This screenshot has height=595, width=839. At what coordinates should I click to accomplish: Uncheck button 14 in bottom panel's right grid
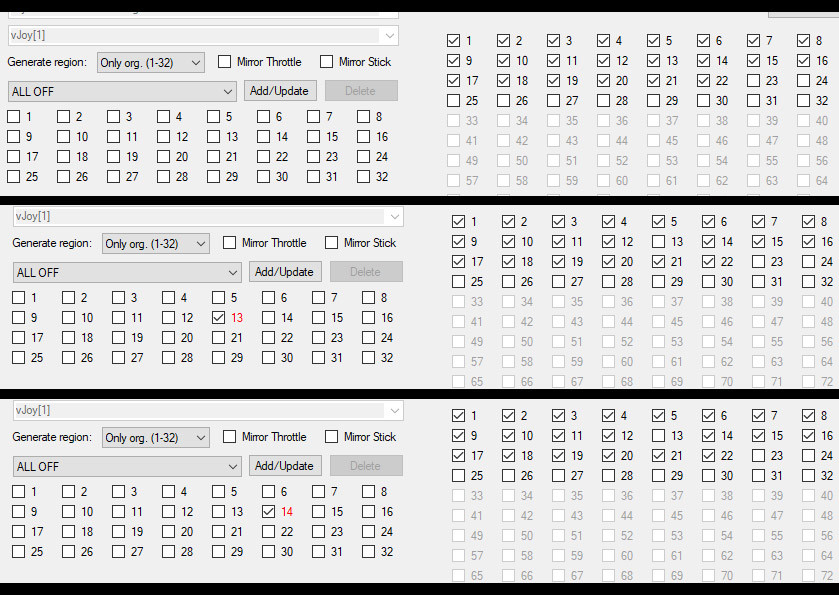(x=708, y=436)
